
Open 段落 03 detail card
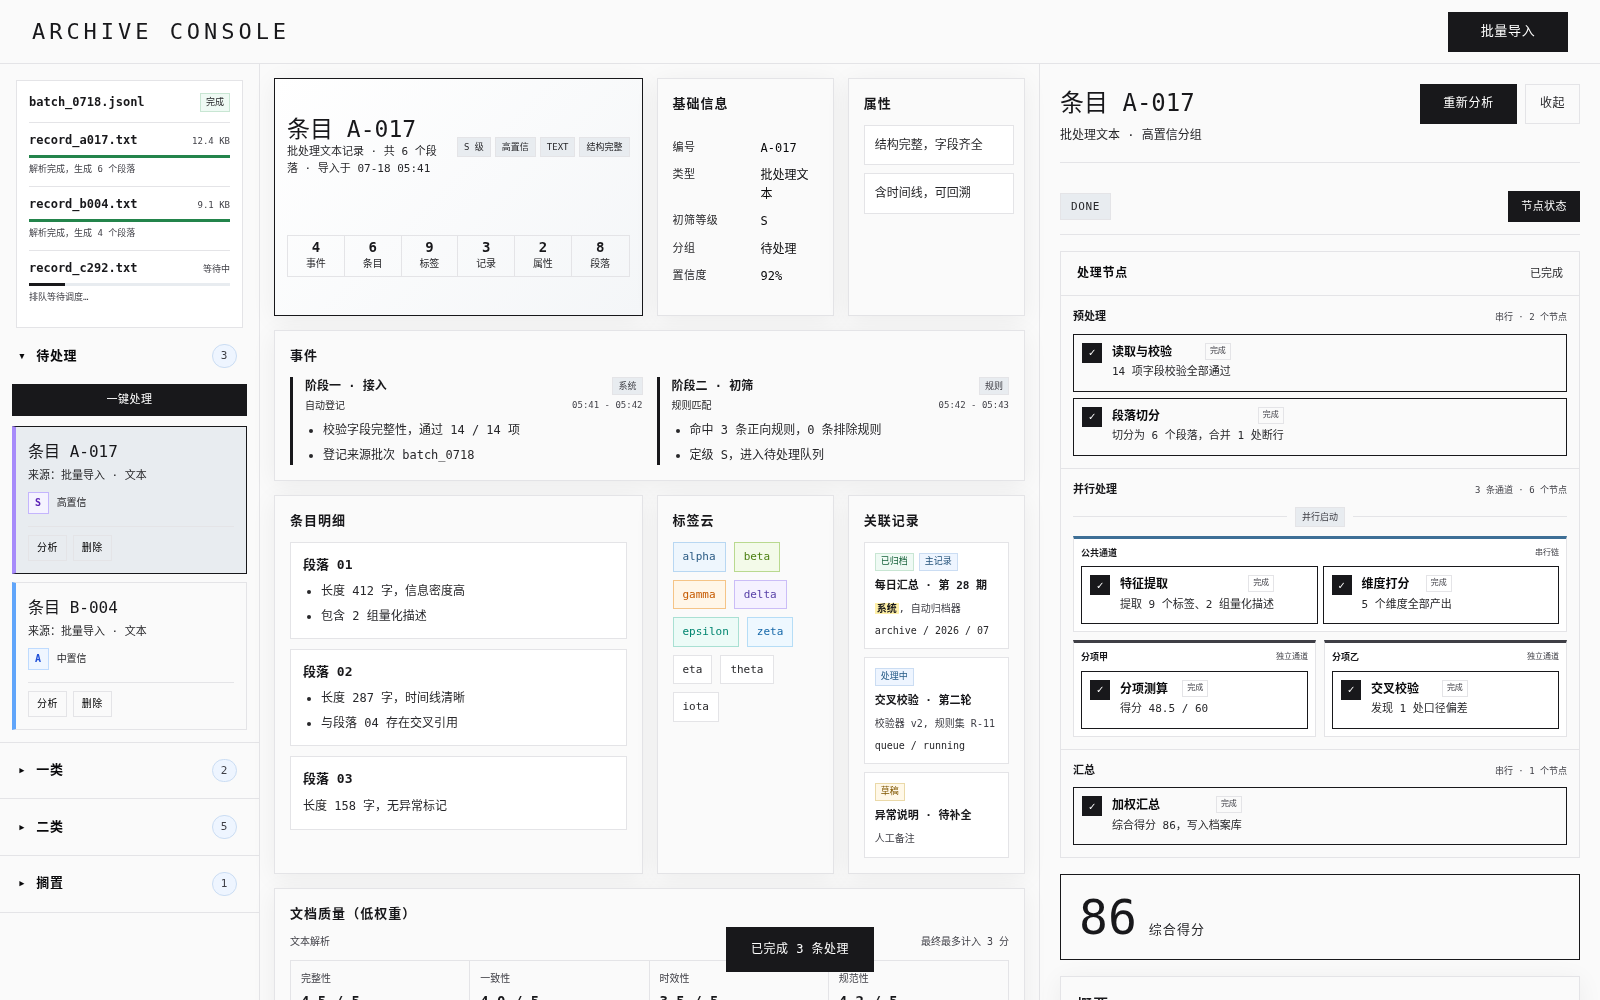458,793
